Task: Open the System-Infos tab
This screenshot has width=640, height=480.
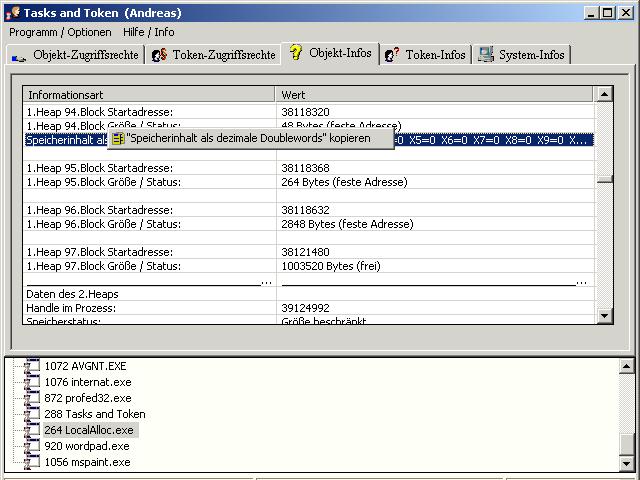Action: 522,55
